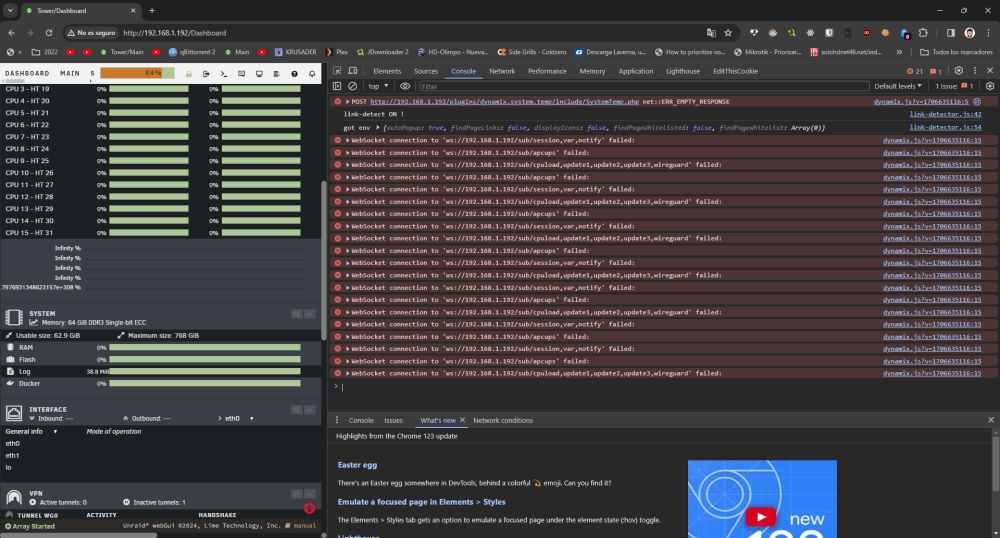This screenshot has width=1000, height=538.
Task: Expand the eth0 interface selector
Action: 239,418
